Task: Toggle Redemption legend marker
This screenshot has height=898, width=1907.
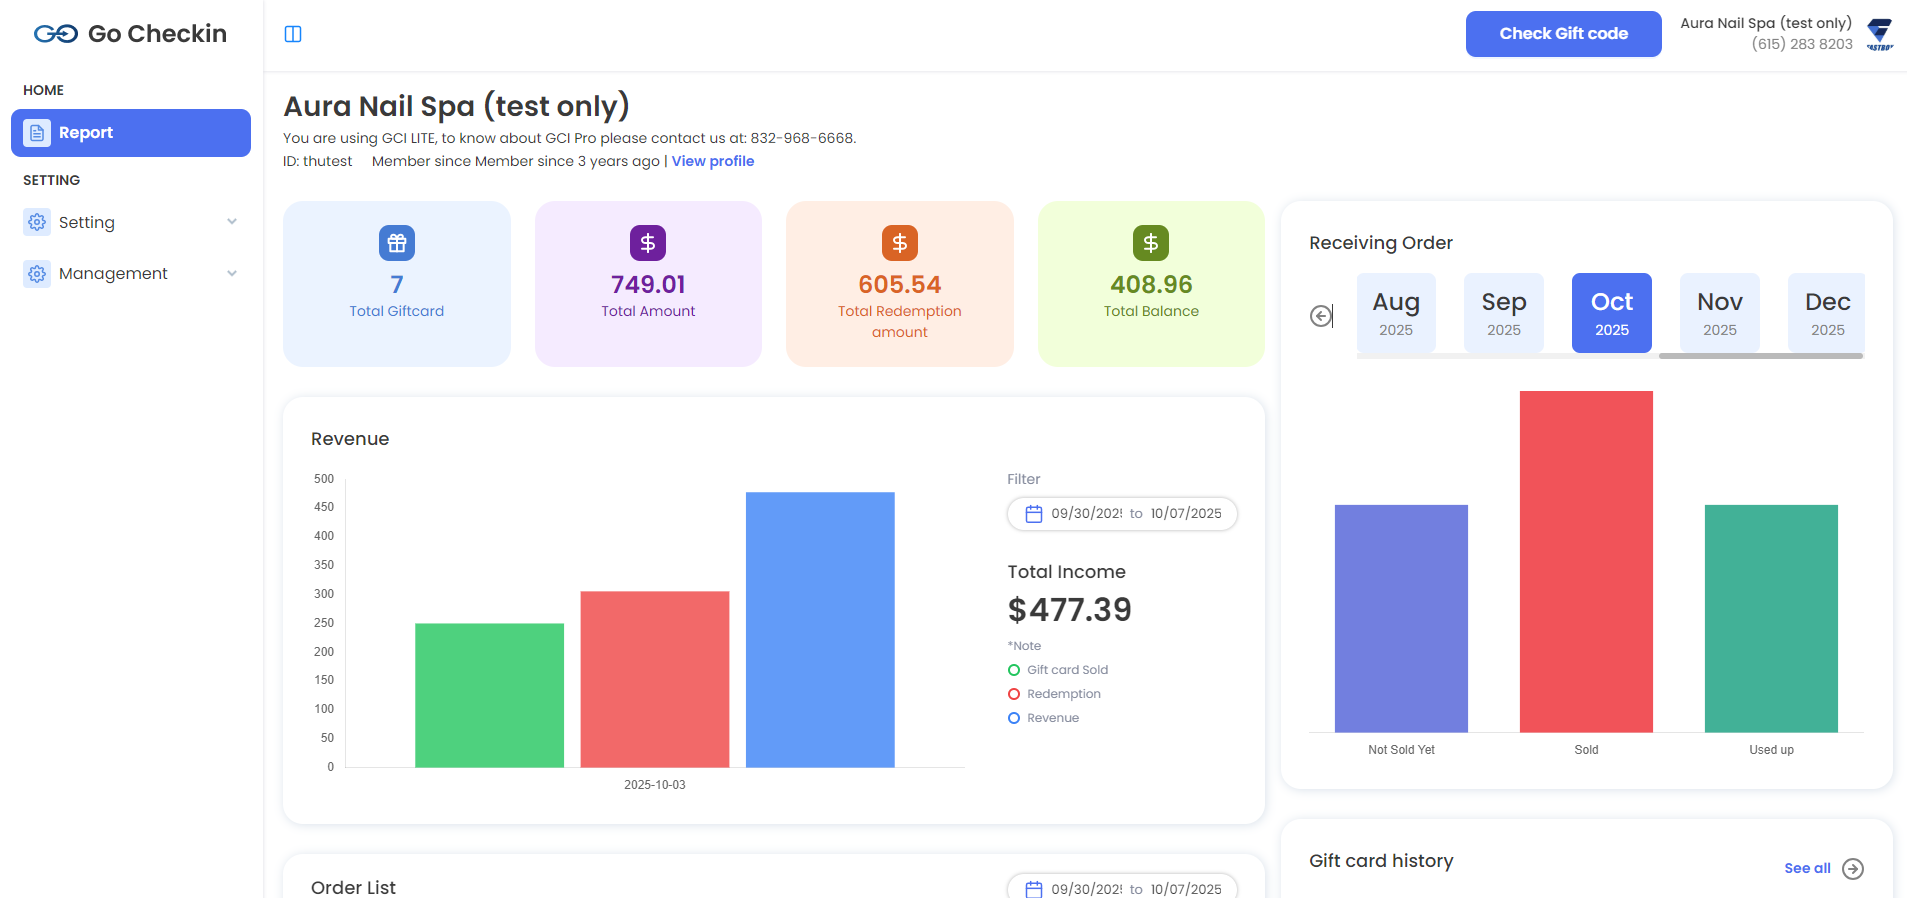Action: point(1014,694)
